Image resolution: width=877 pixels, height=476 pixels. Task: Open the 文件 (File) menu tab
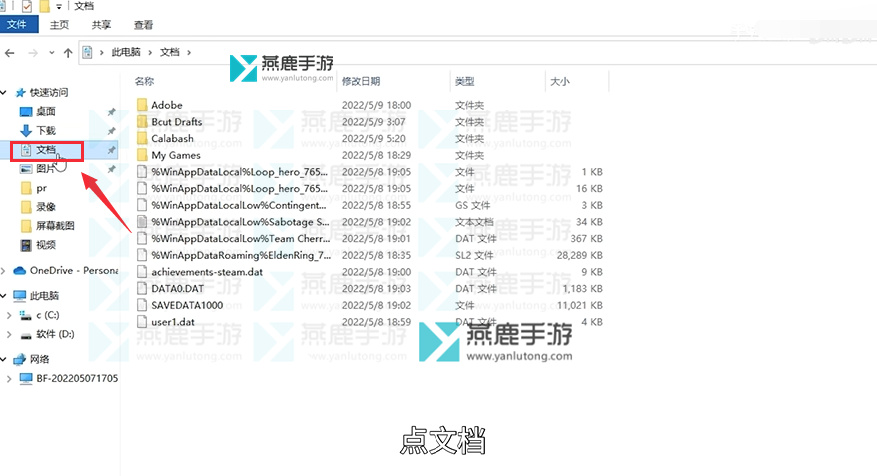tap(17, 24)
